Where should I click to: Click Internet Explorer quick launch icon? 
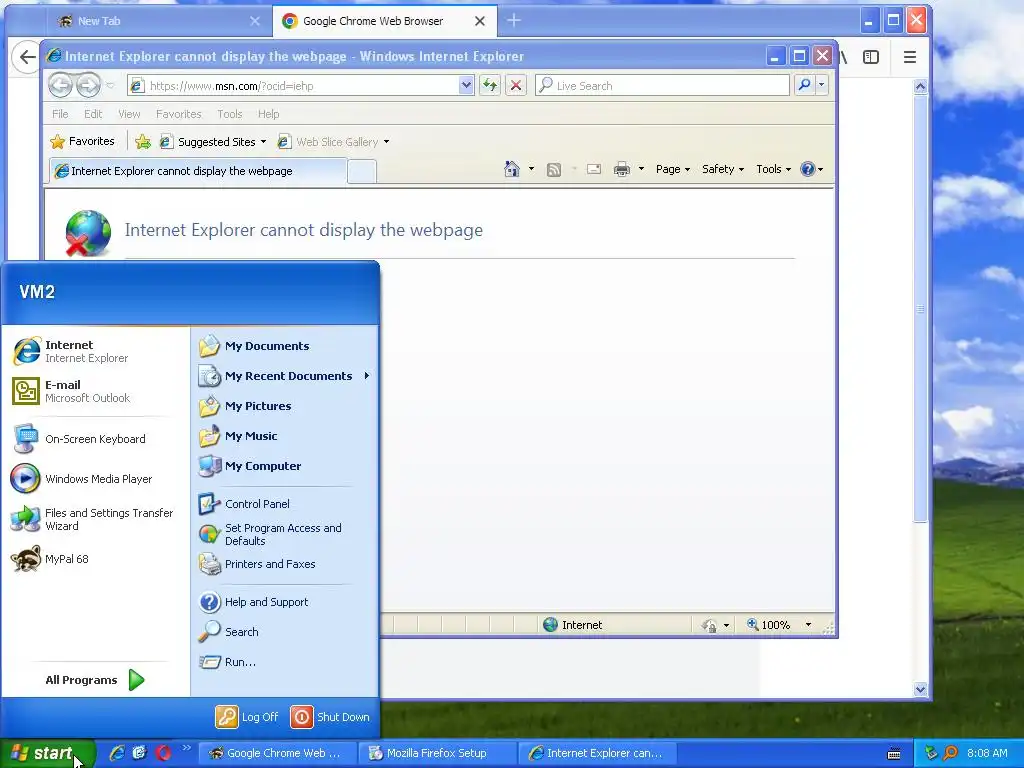pyautogui.click(x=116, y=753)
